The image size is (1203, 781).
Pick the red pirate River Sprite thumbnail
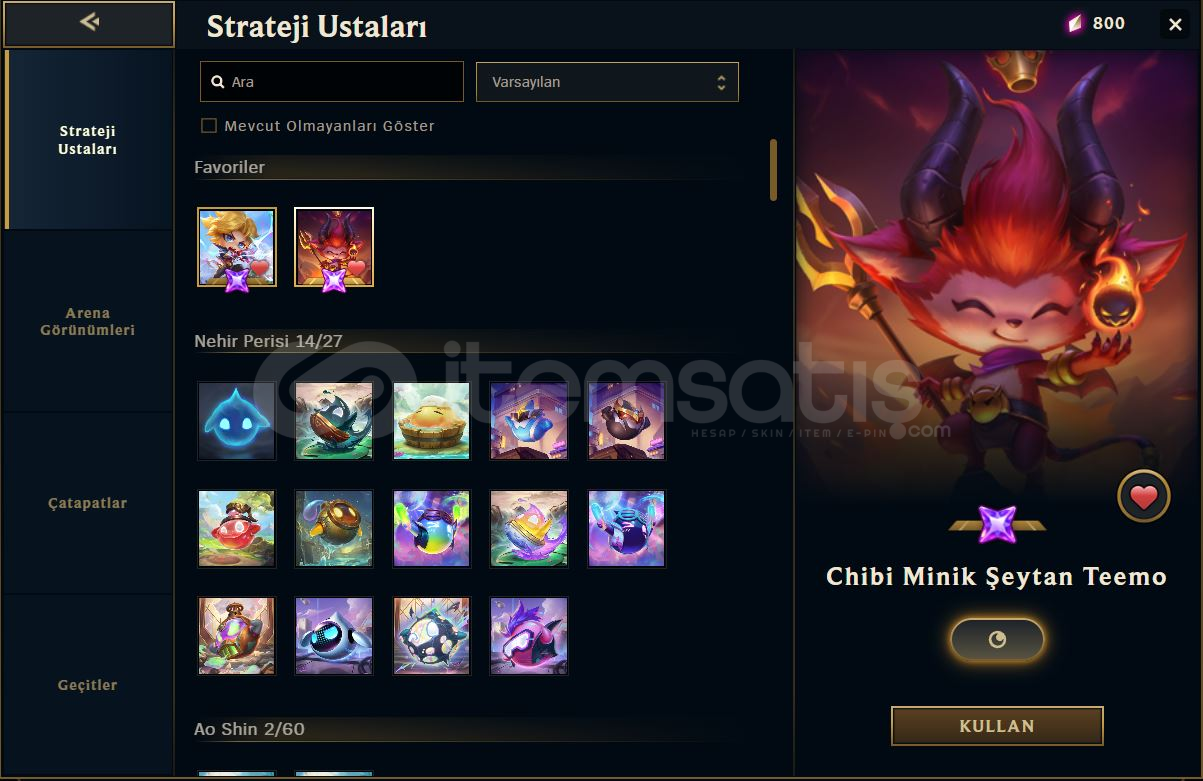tap(236, 529)
